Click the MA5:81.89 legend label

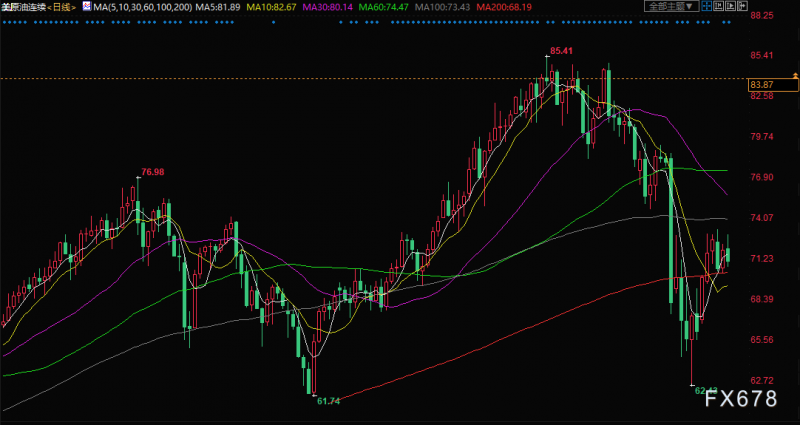[218, 7]
